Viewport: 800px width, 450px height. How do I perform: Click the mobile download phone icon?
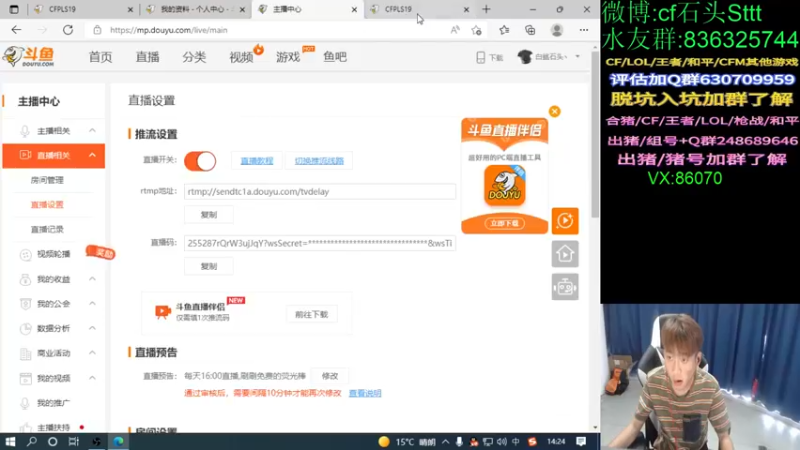point(480,57)
